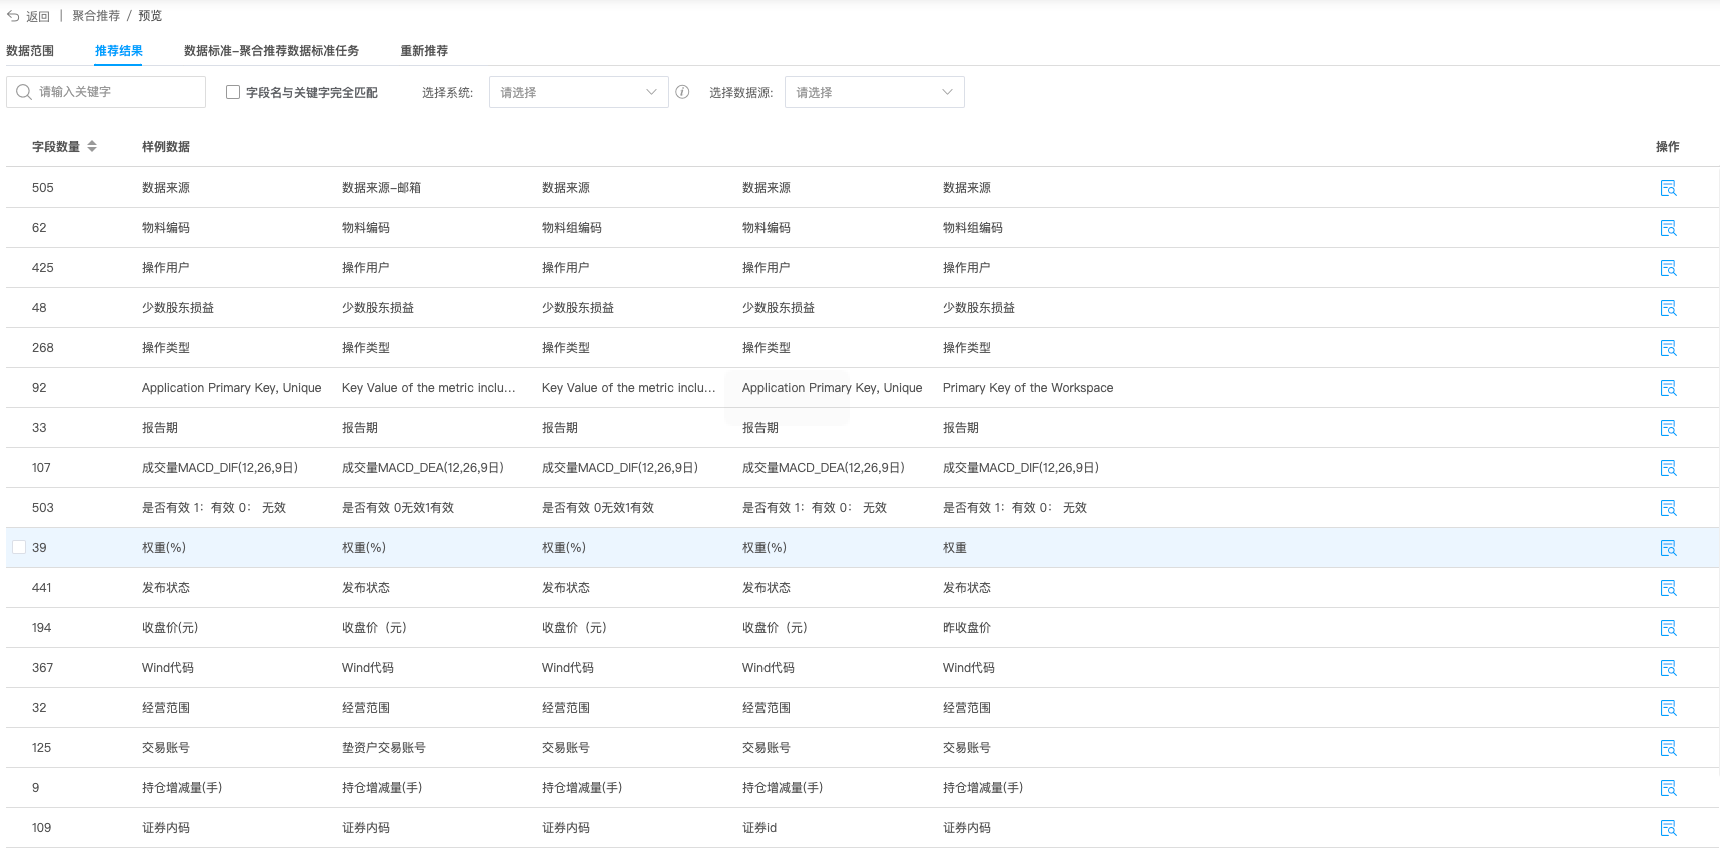Click the 返回 back arrow icon

coord(13,16)
